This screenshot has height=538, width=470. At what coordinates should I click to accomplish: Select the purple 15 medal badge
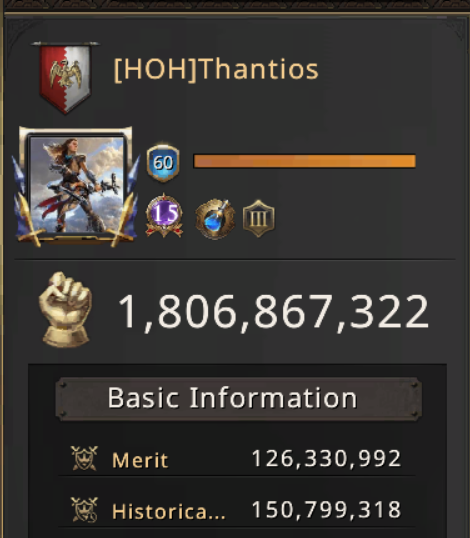[x=164, y=215]
